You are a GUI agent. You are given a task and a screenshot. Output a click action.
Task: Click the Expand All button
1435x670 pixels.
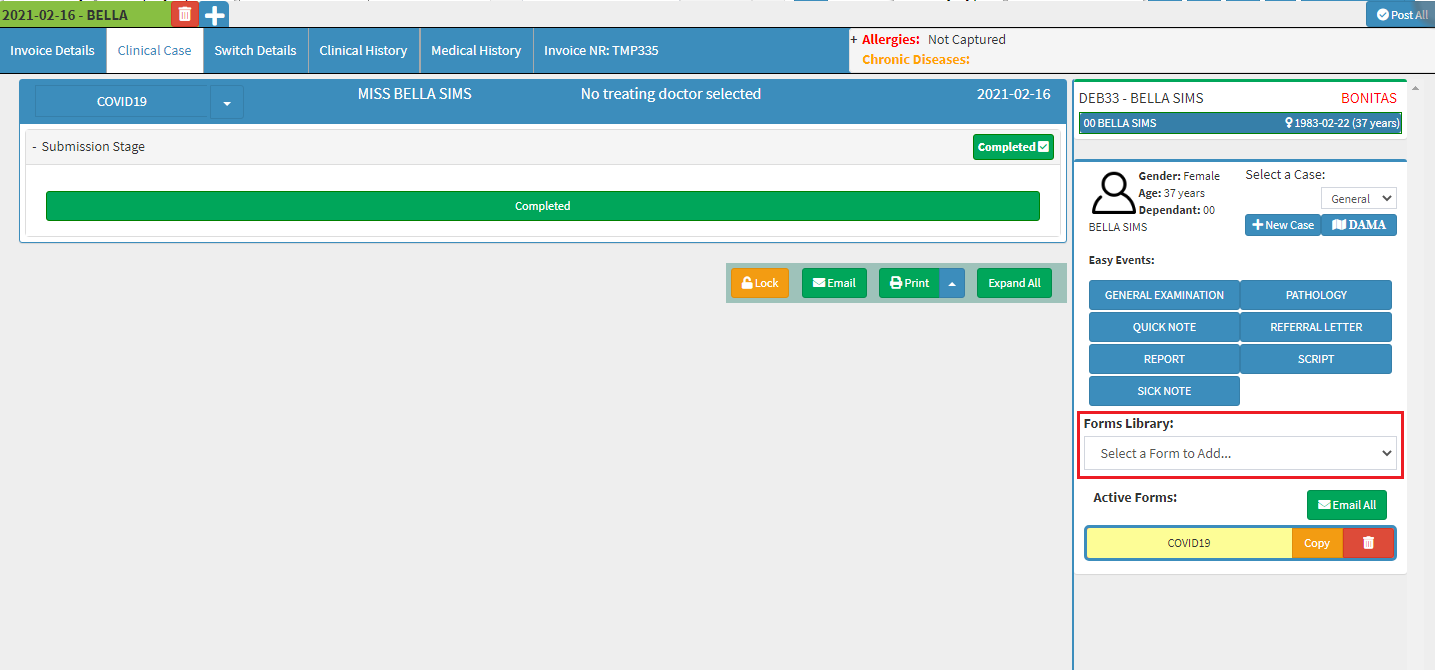[x=1014, y=283]
